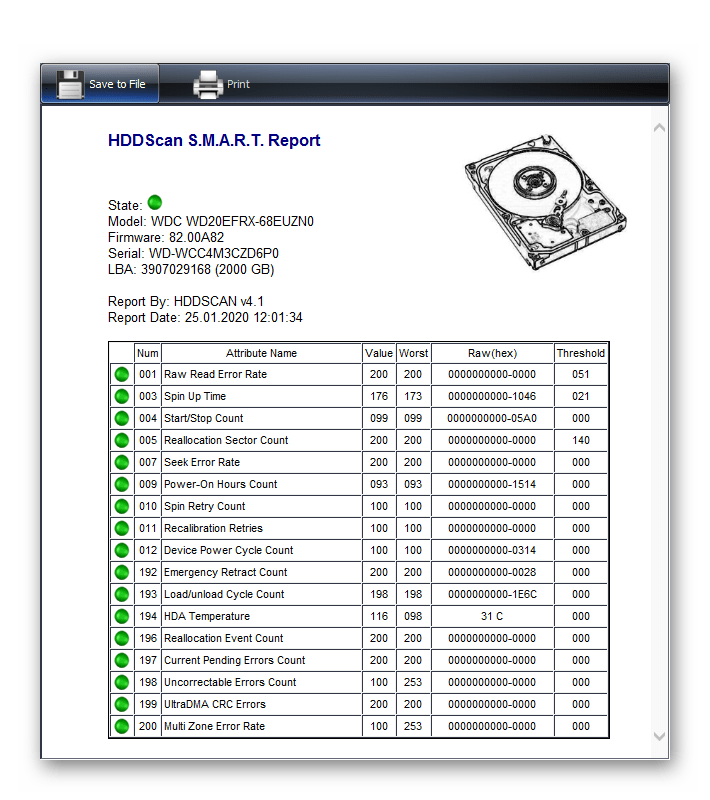Screen dimensions: 710x800
Task: Click the Print button label
Action: click(238, 84)
